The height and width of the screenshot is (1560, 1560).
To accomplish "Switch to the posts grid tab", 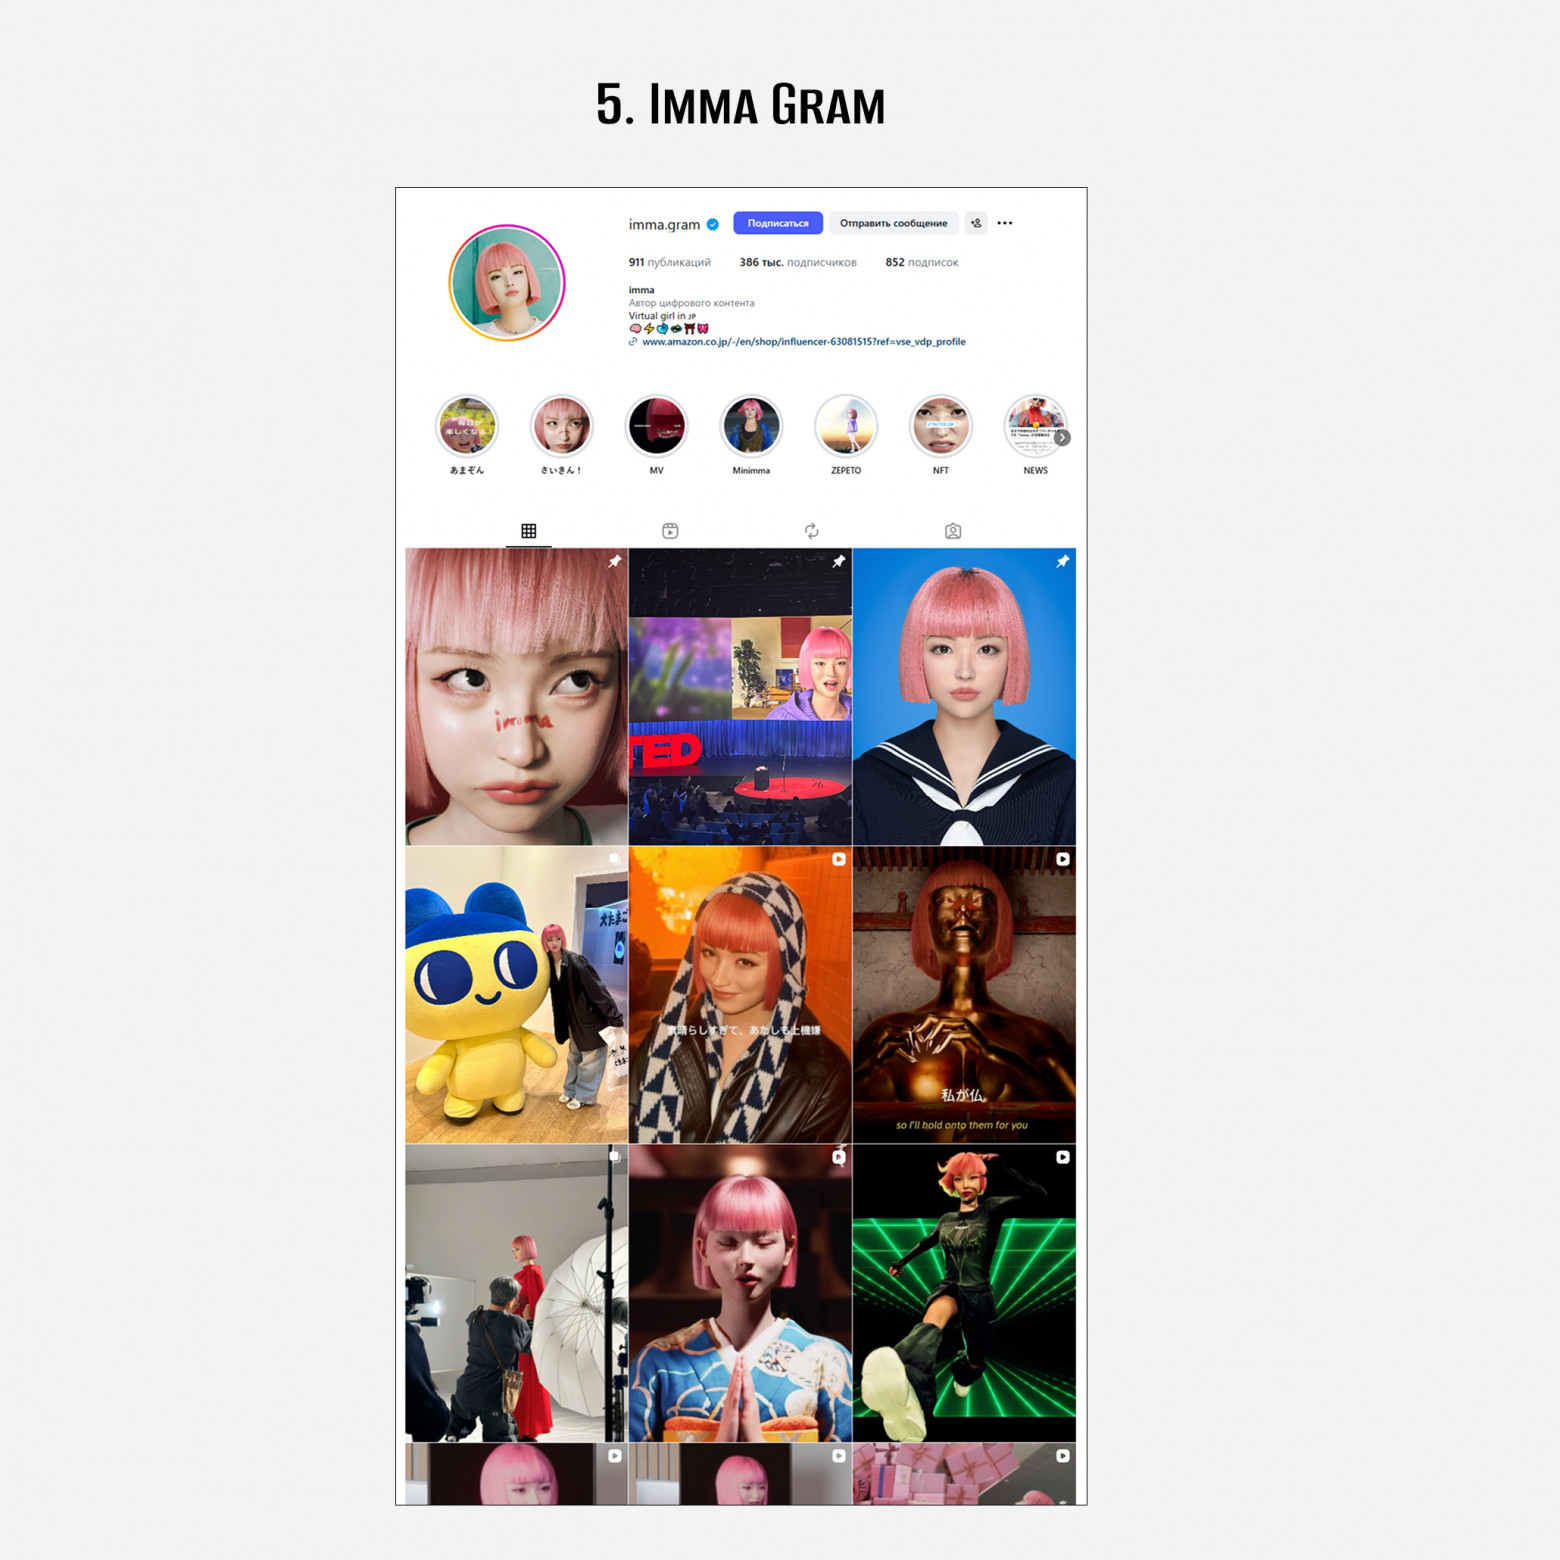I will click(x=529, y=531).
